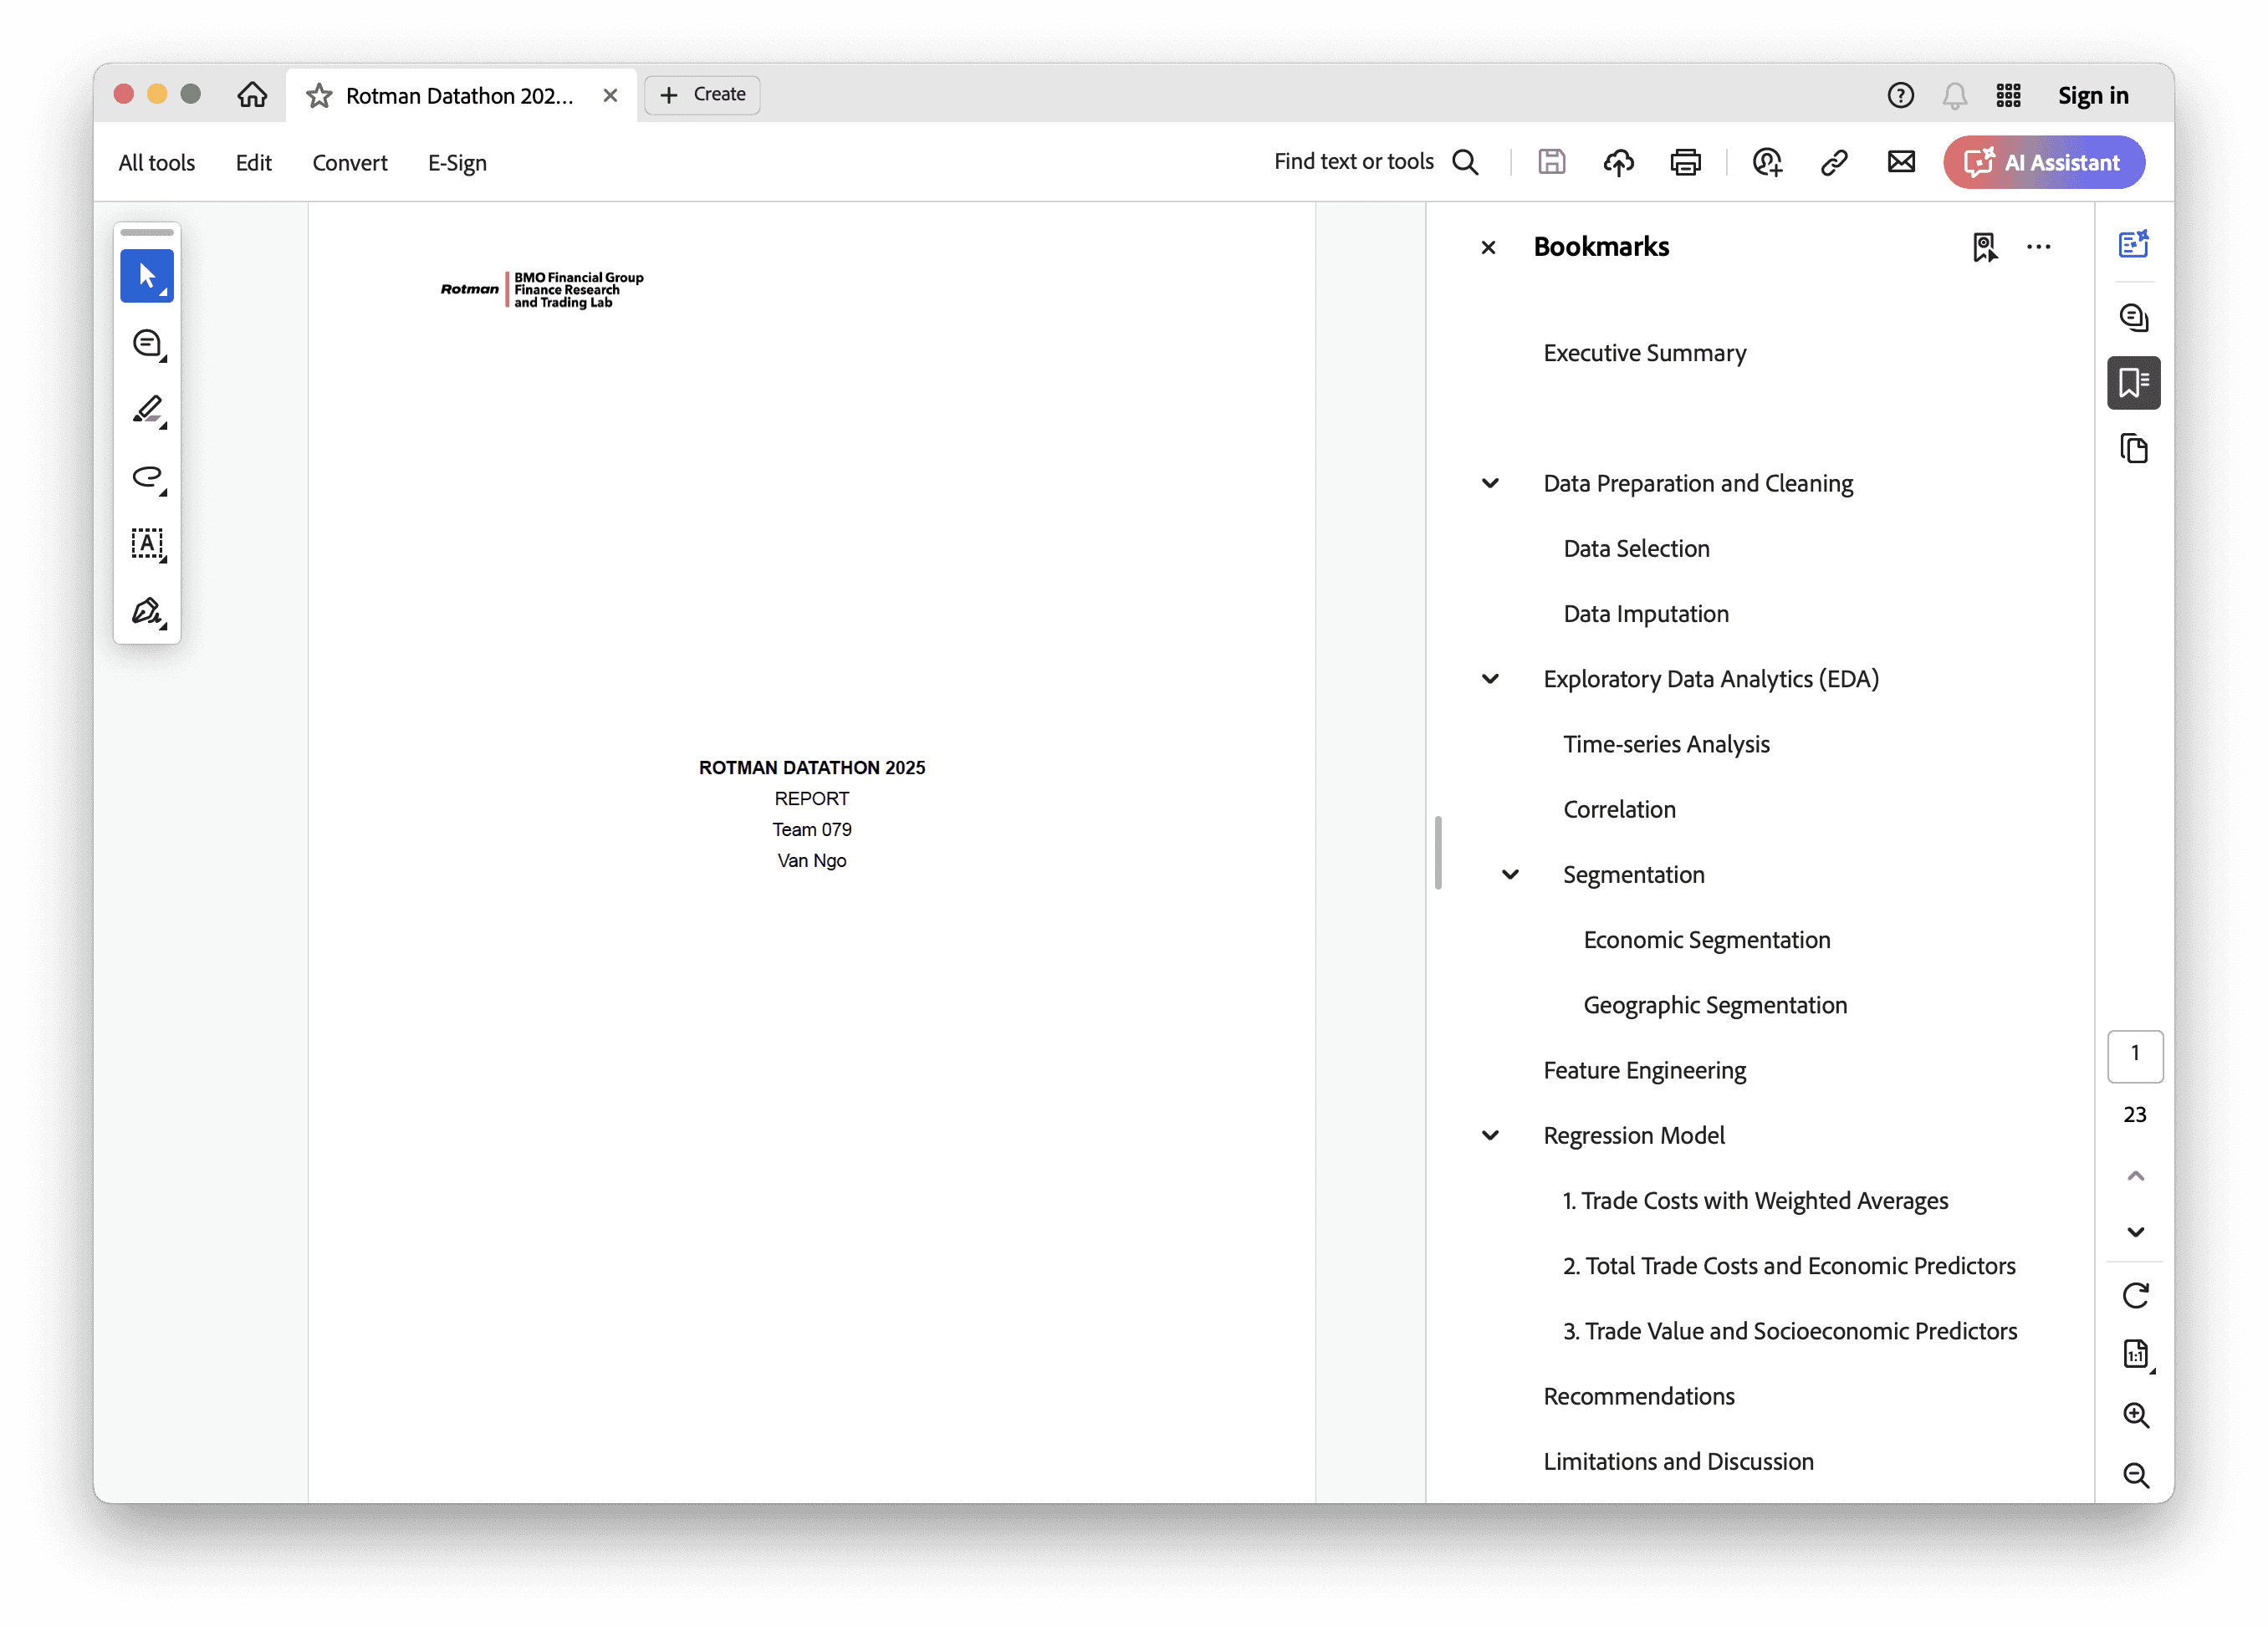The image size is (2268, 1627).
Task: Open the All tools menu
Action: click(156, 162)
